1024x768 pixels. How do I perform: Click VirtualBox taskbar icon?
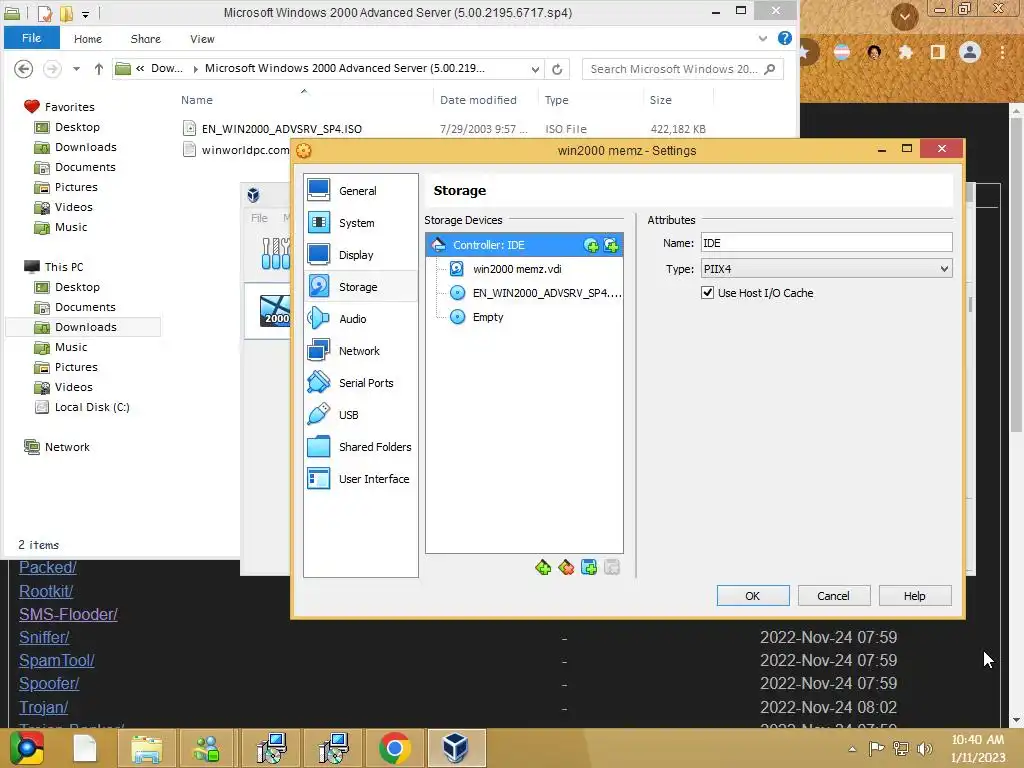456,748
